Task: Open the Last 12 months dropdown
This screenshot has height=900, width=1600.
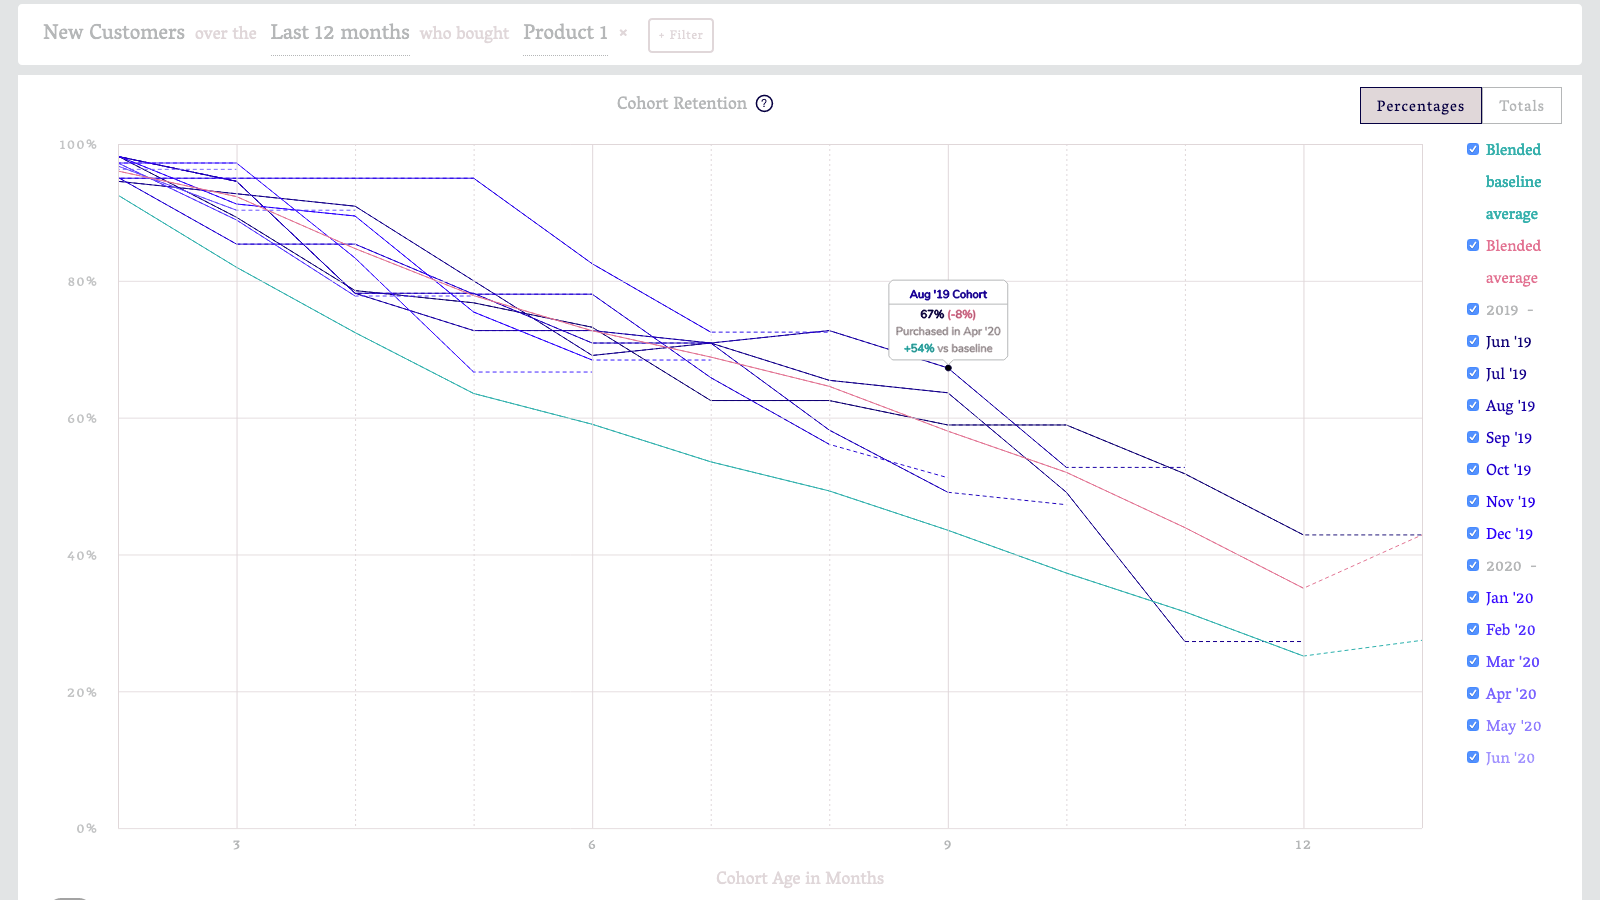Action: click(x=340, y=32)
